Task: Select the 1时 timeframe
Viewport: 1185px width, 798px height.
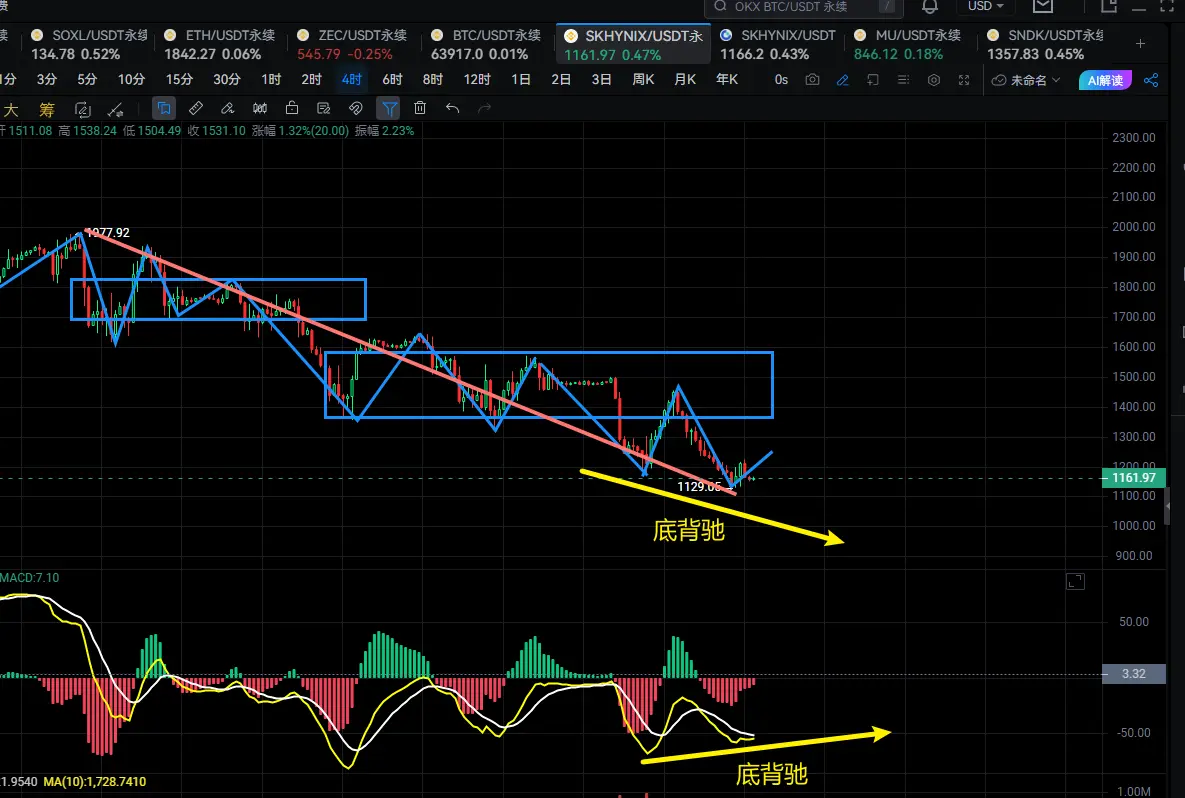Action: (271, 79)
